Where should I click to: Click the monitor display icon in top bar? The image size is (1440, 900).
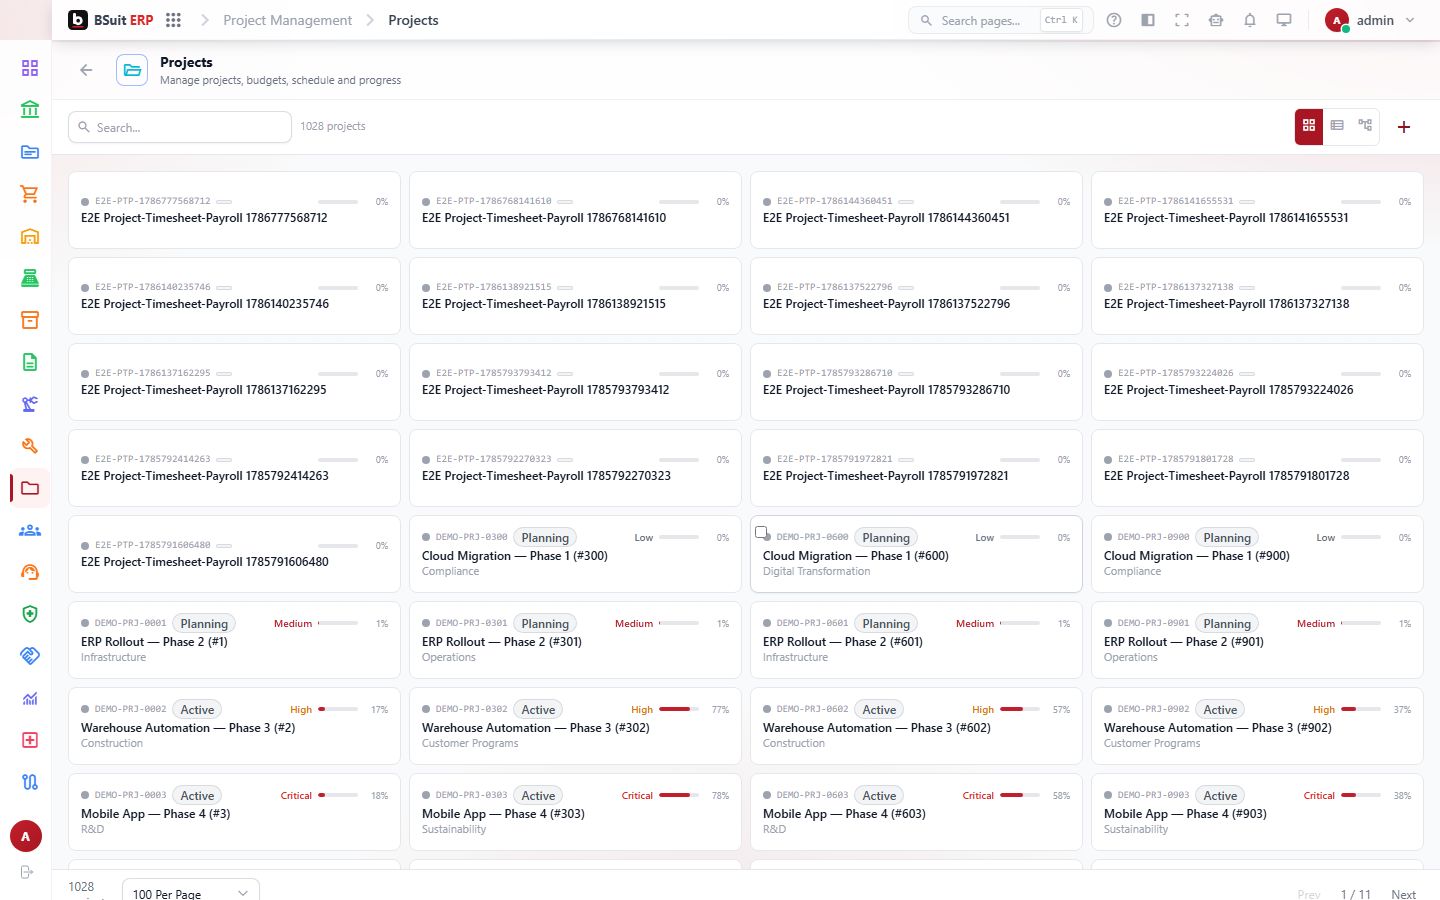click(x=1284, y=20)
